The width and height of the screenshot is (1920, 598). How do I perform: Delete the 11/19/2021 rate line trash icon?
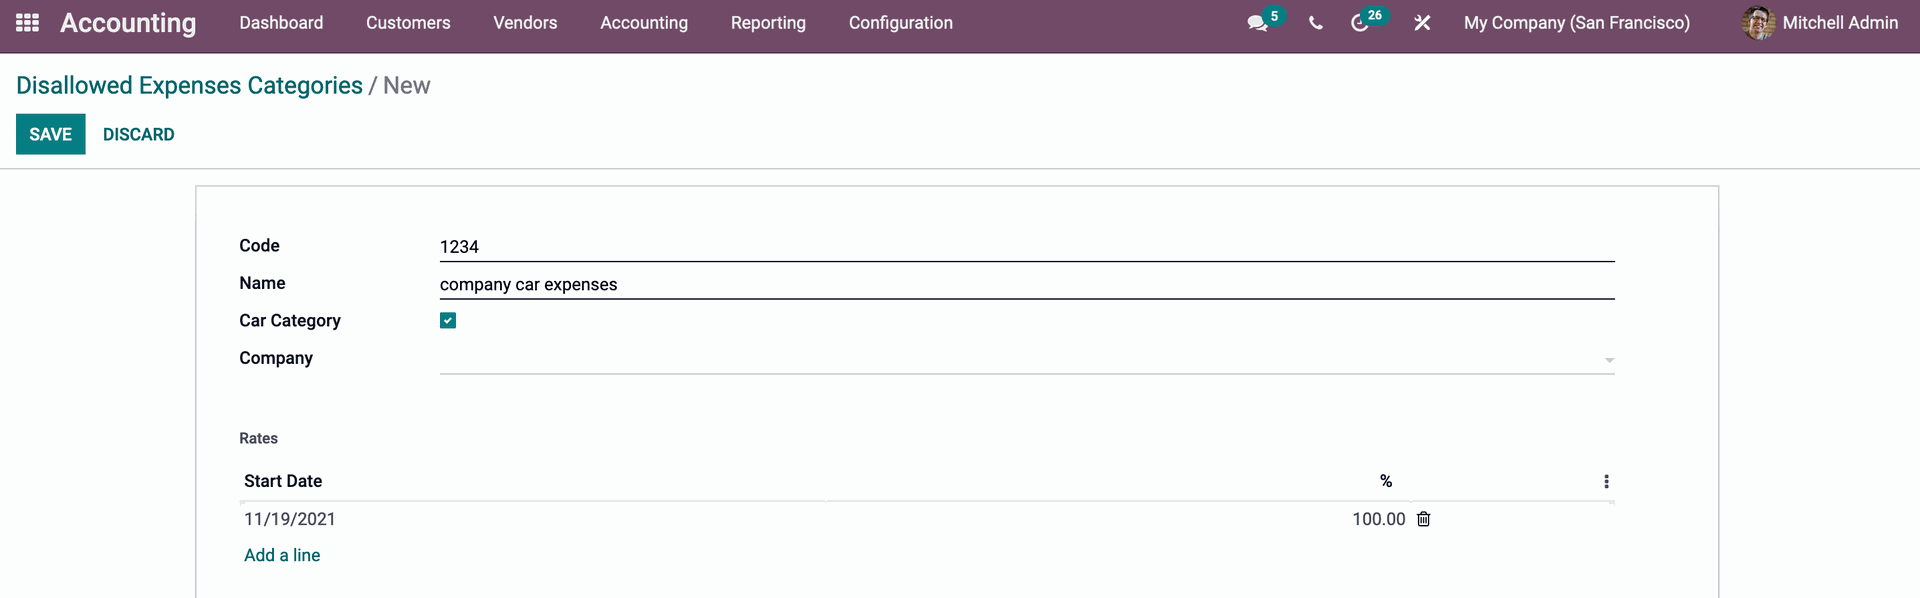[x=1424, y=519]
